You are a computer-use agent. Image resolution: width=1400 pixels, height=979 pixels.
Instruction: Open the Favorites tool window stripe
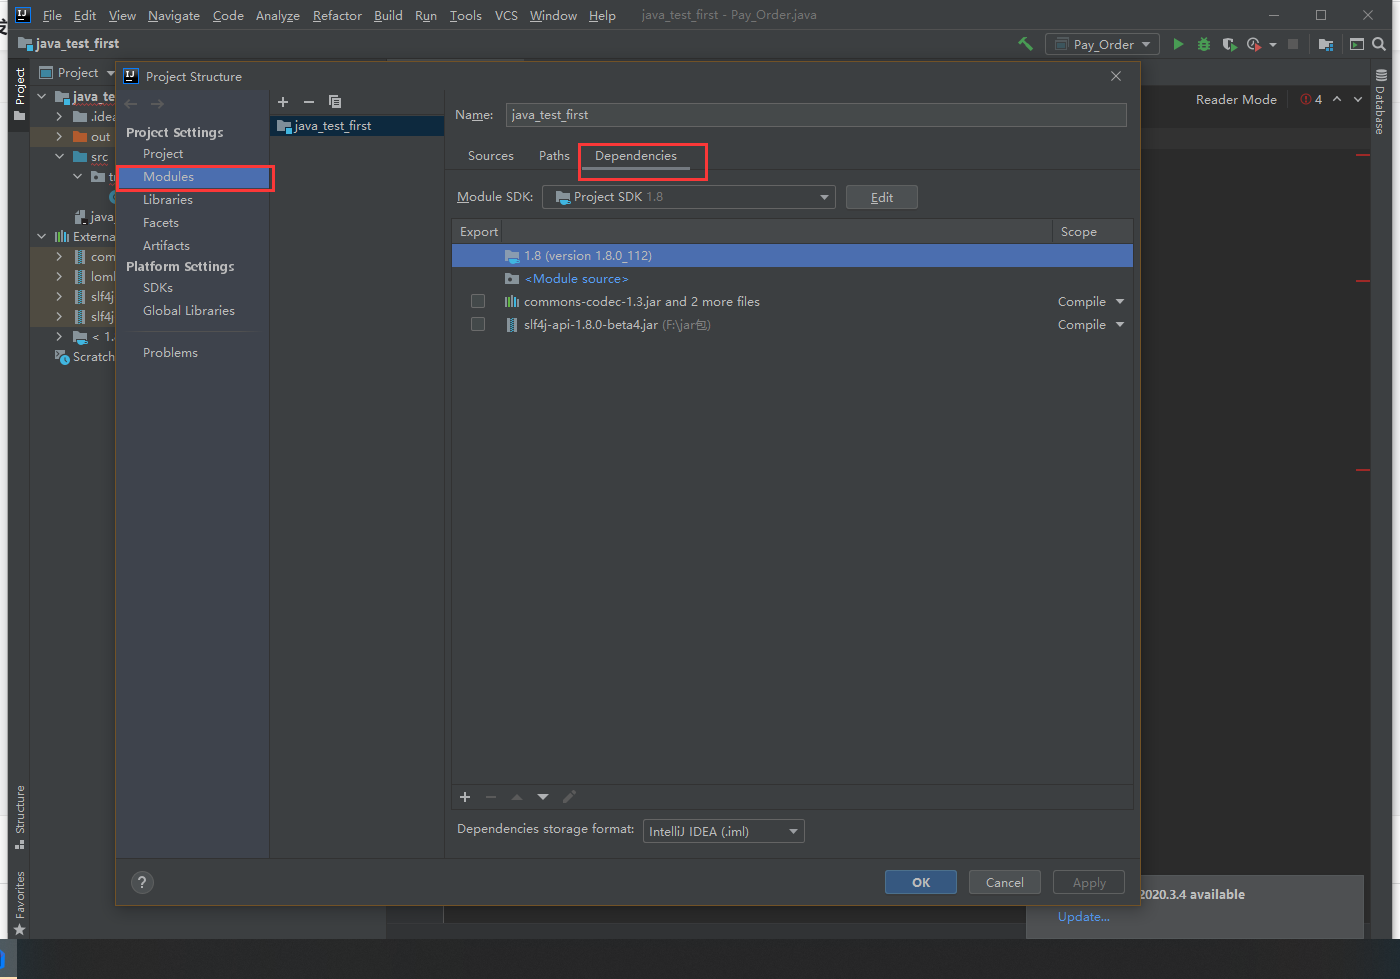[x=19, y=903]
